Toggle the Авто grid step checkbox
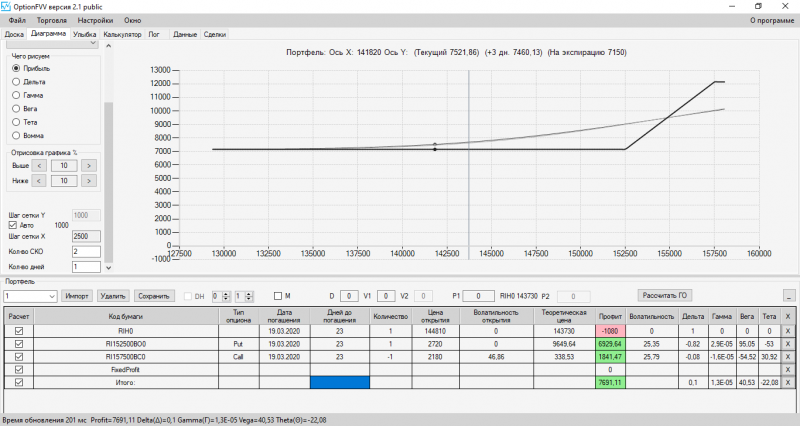Viewport: 800px width, 426px height. tap(13, 225)
